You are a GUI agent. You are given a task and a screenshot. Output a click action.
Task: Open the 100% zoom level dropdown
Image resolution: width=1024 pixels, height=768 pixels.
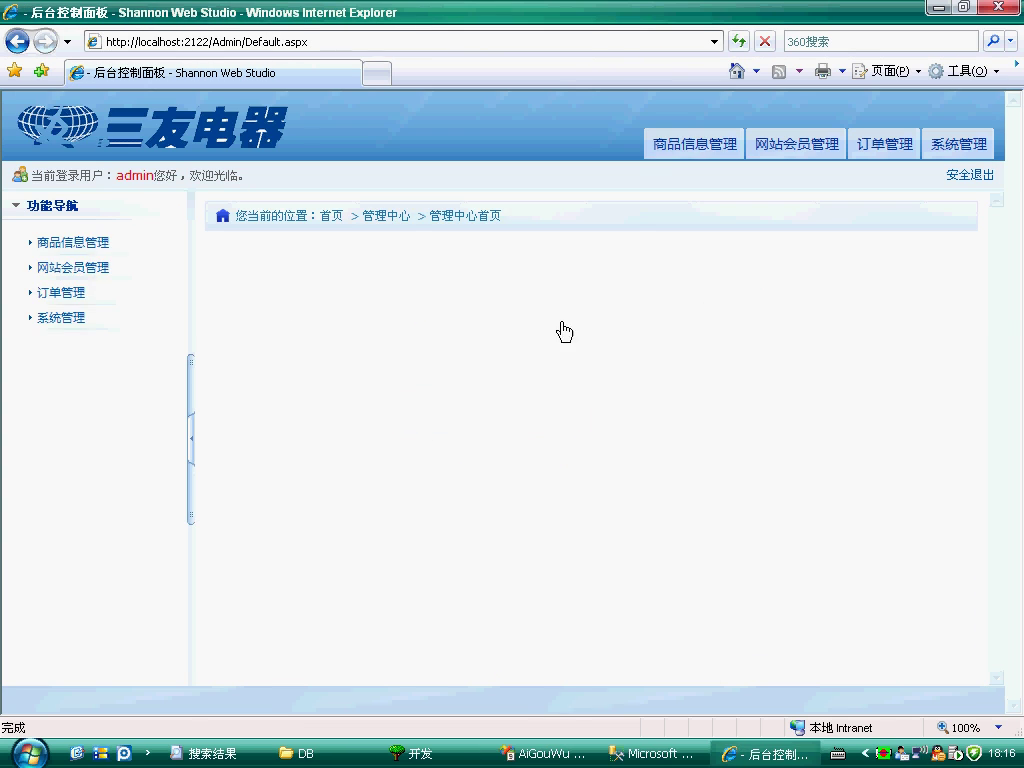(997, 728)
